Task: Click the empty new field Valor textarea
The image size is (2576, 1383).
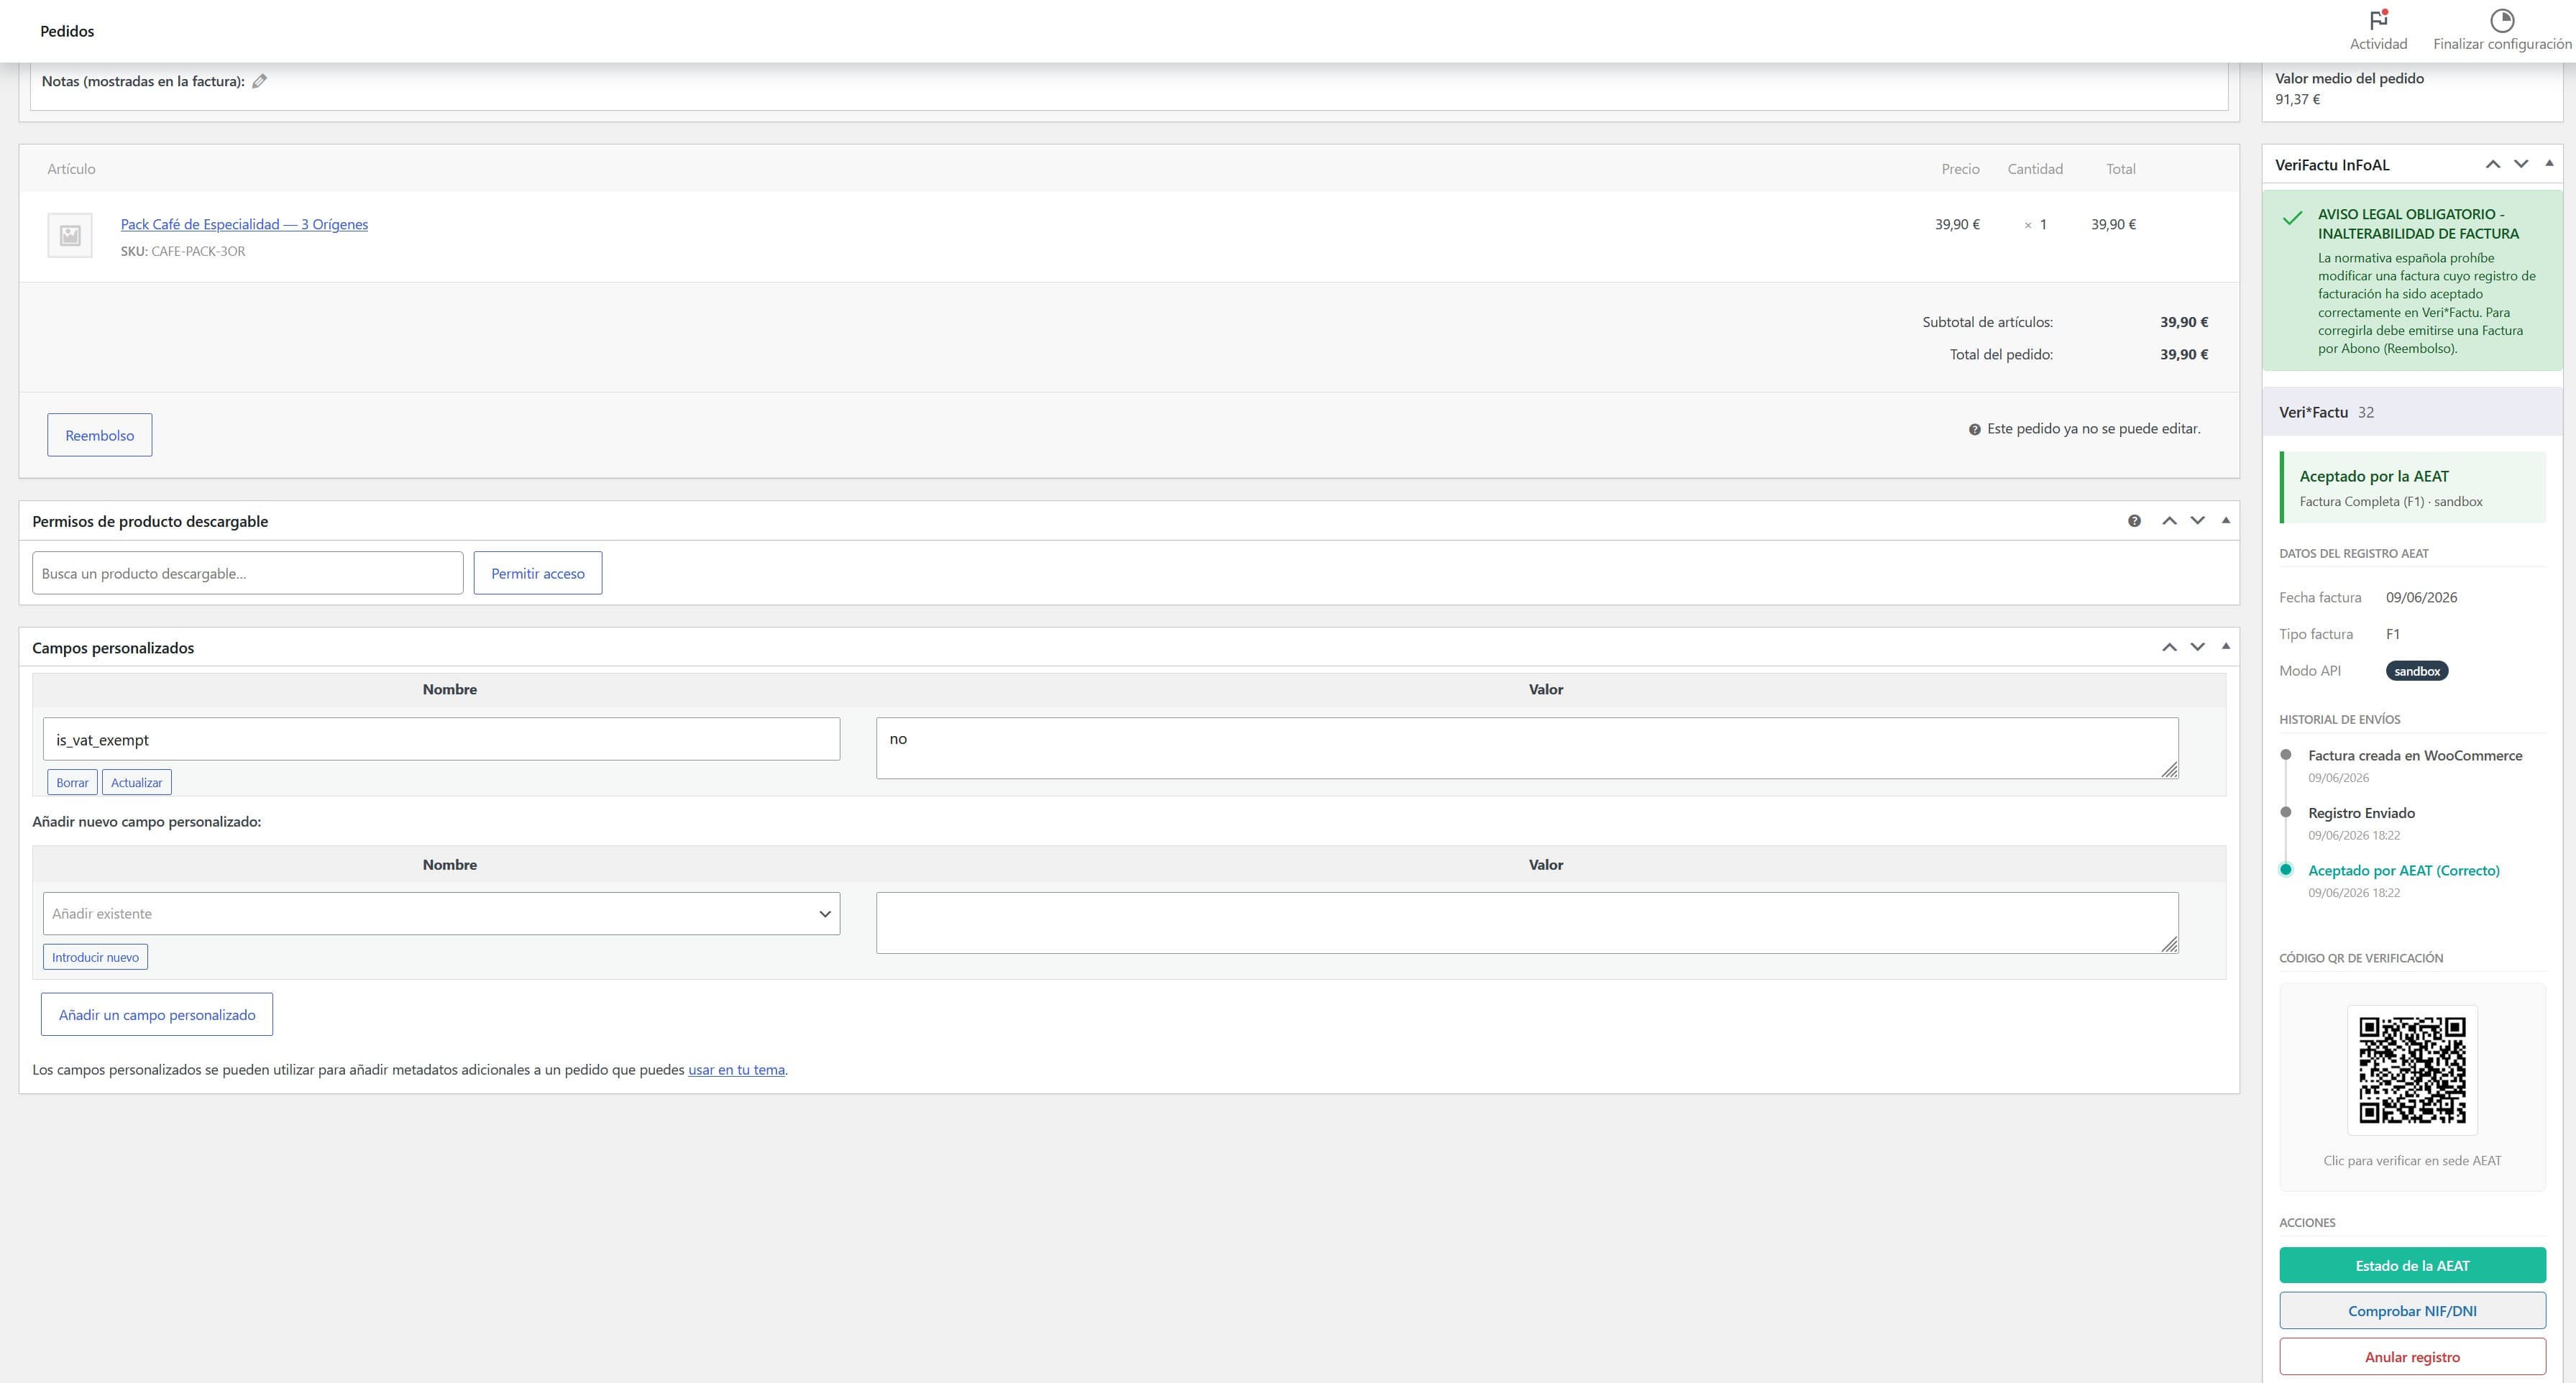Action: pyautogui.click(x=1527, y=922)
